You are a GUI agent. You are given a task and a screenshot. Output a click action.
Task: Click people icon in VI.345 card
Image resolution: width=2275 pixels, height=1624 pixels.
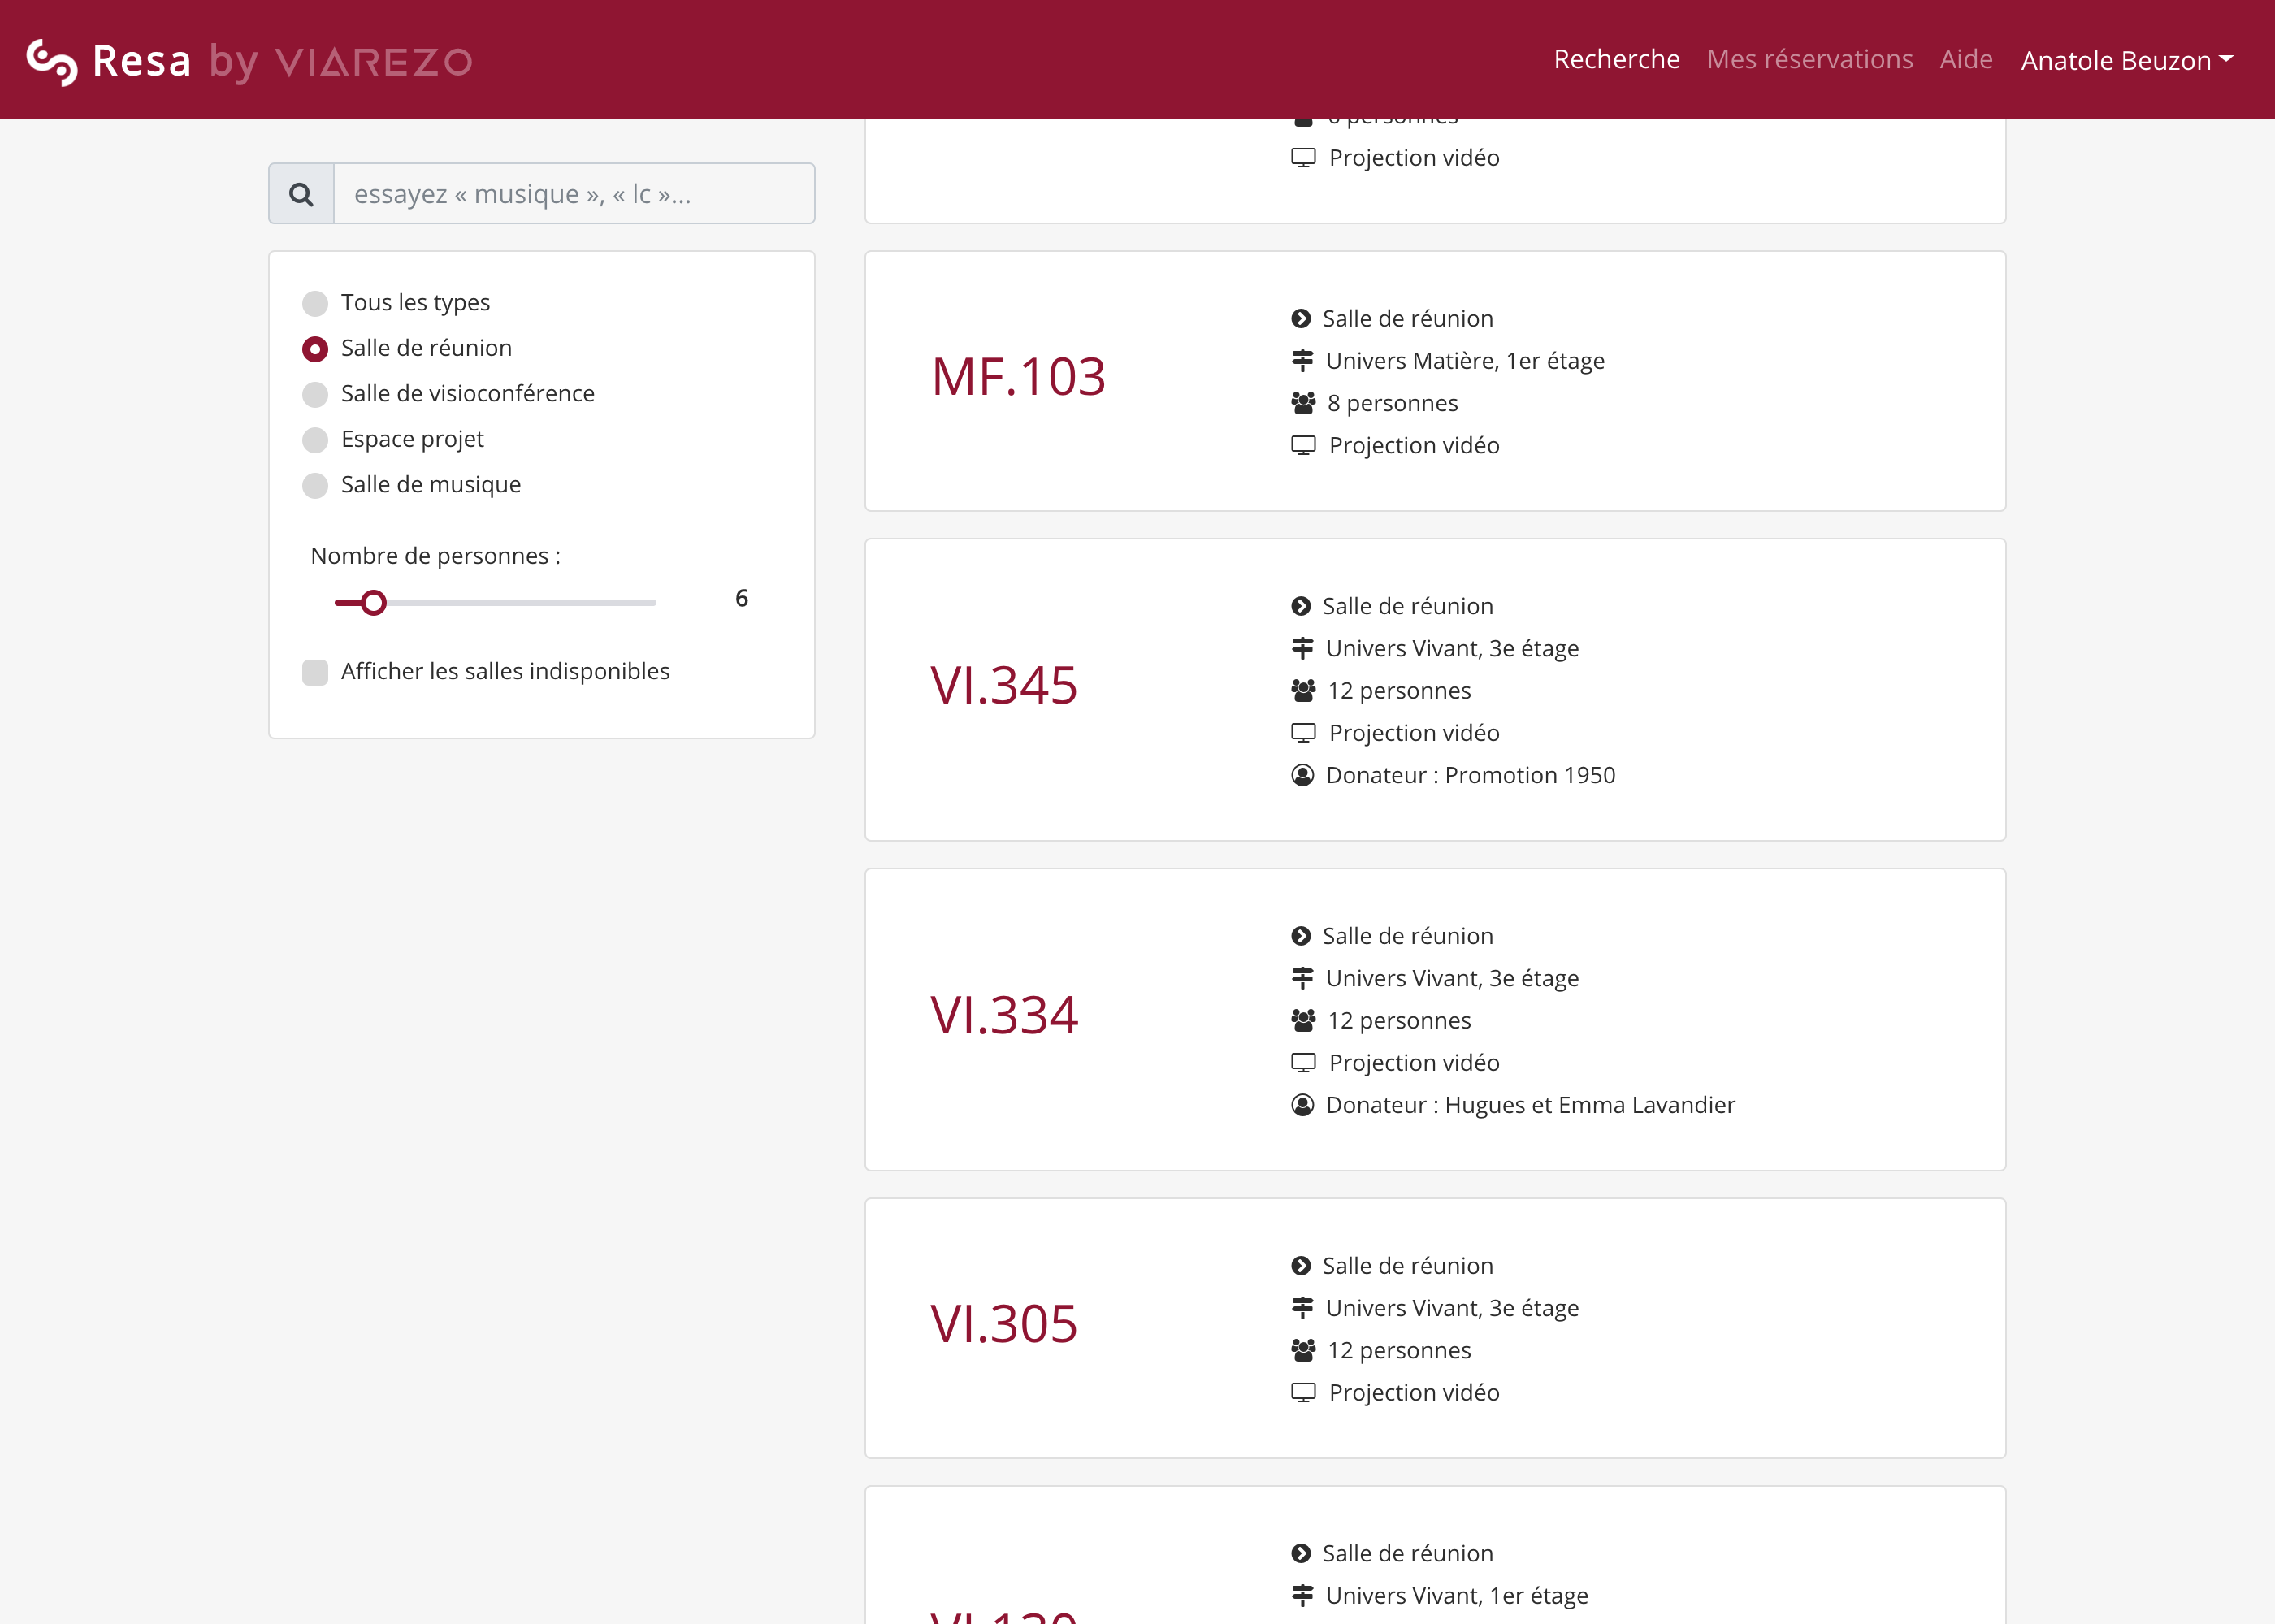click(1303, 691)
